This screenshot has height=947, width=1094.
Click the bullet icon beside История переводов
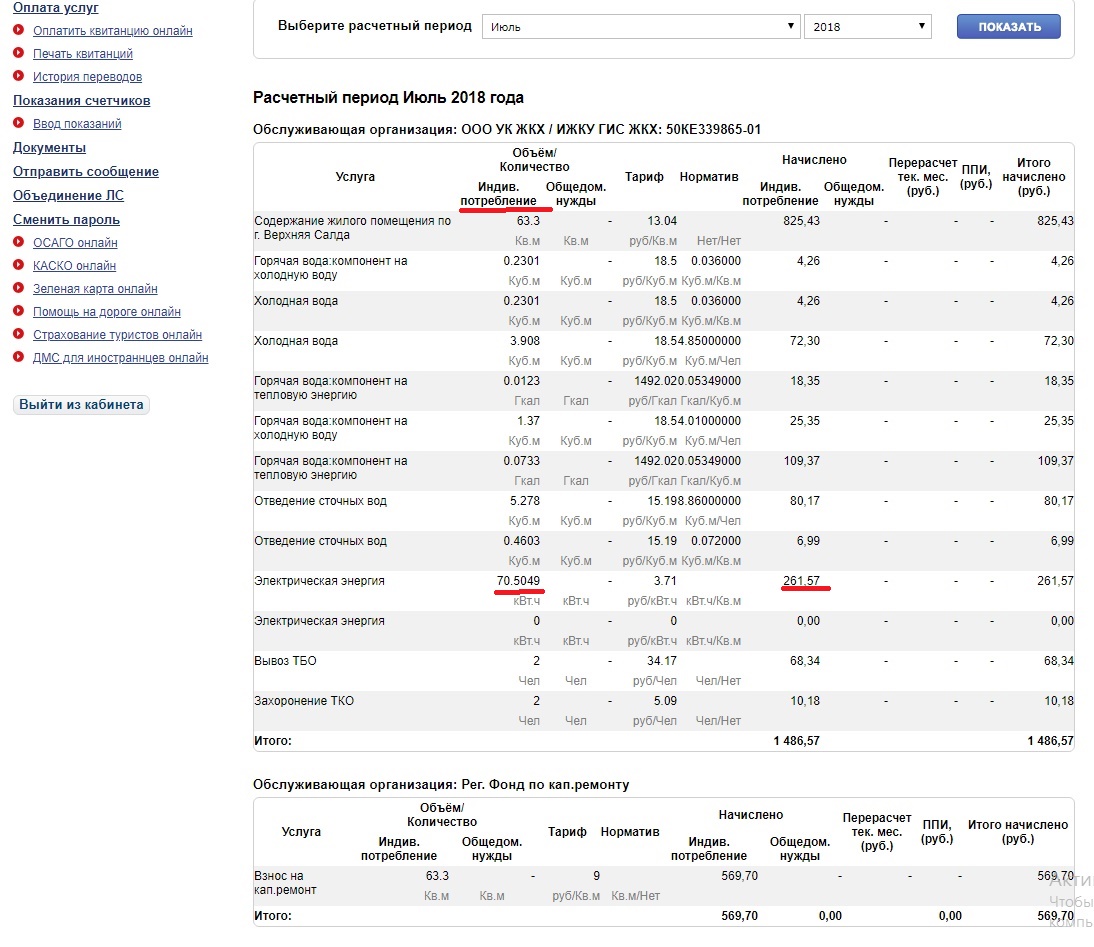click(x=19, y=76)
